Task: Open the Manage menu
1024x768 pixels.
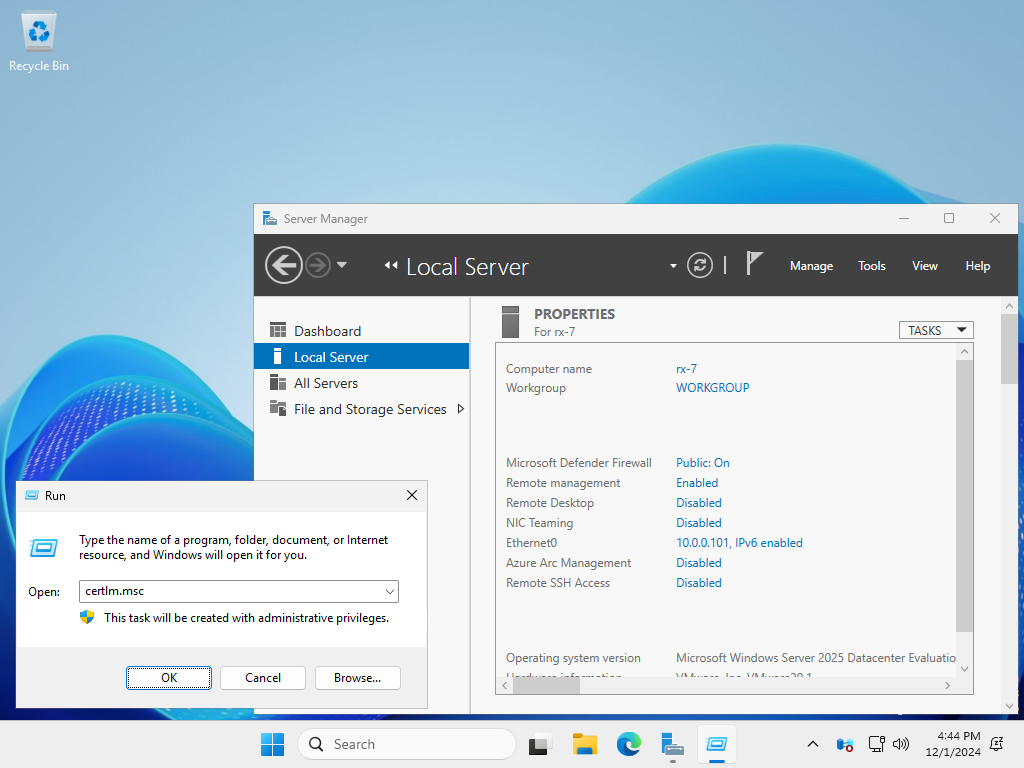Action: 811,266
